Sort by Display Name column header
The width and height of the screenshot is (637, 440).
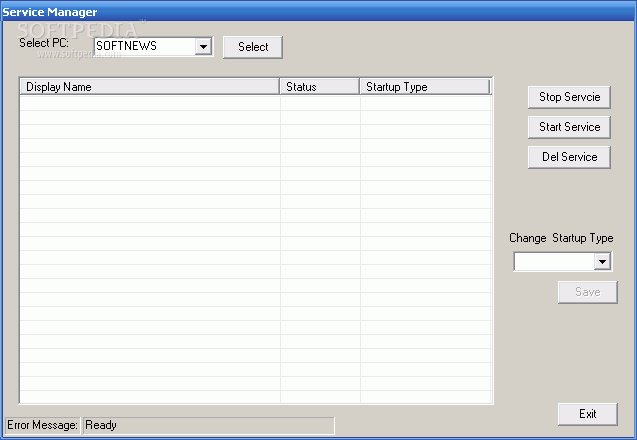pos(150,87)
